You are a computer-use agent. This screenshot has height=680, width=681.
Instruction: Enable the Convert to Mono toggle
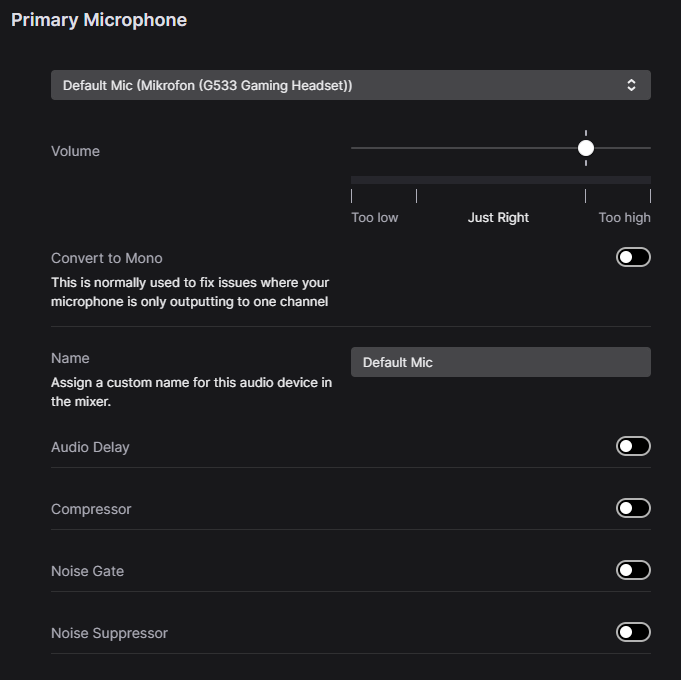(x=633, y=258)
